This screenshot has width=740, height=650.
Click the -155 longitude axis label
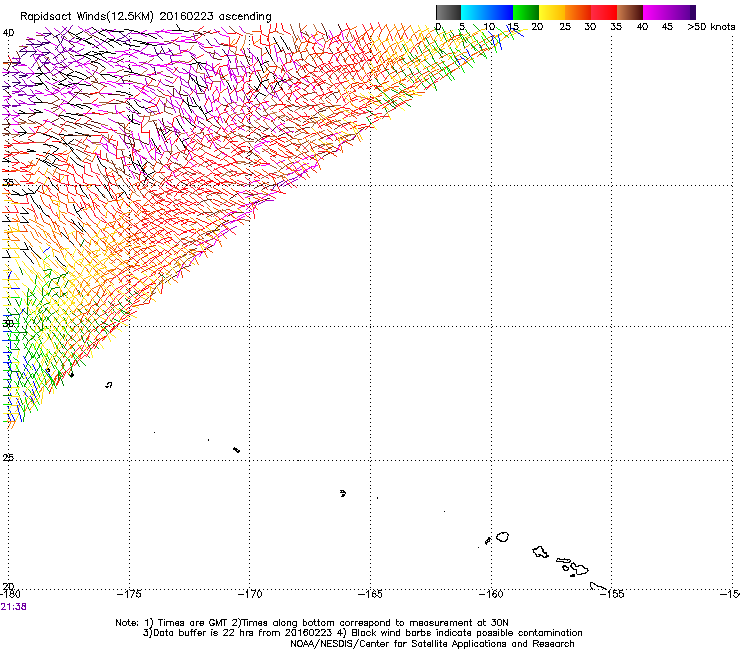click(x=612, y=594)
